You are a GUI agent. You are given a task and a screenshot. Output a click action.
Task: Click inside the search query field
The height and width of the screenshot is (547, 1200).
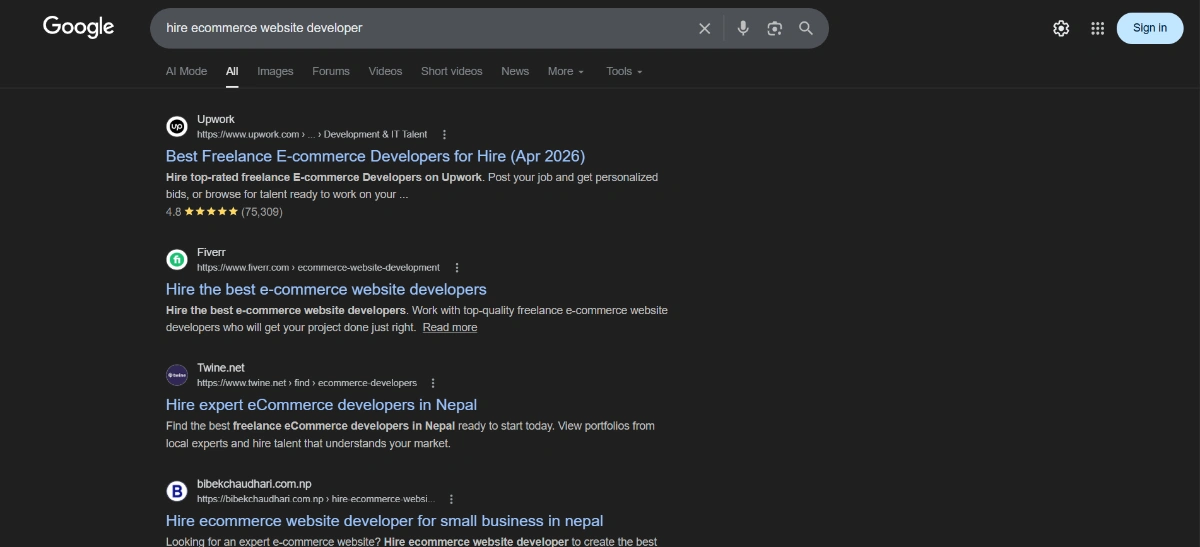(x=425, y=28)
